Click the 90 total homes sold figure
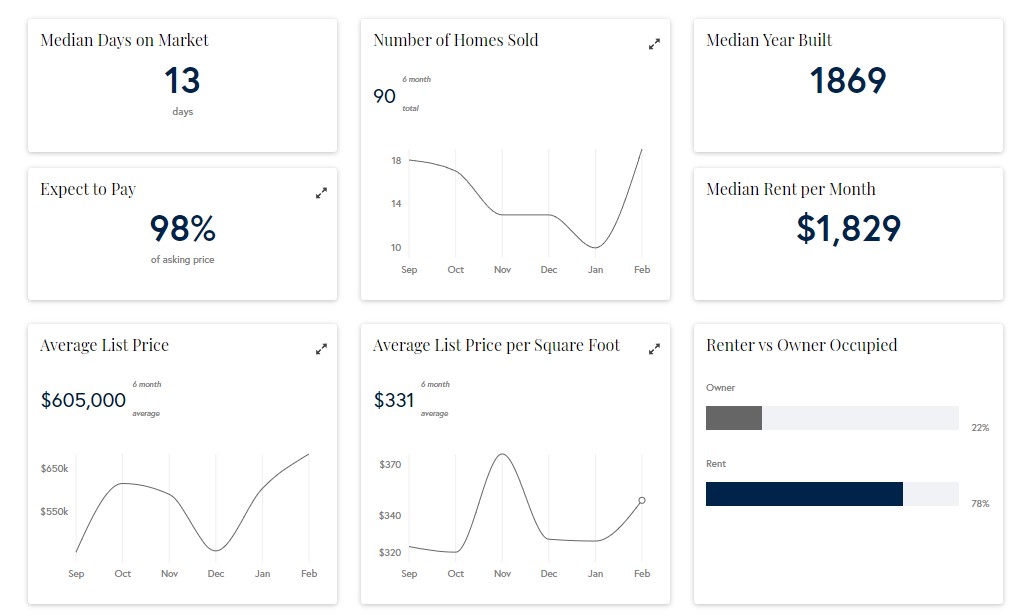The image size is (1029, 616). click(384, 96)
